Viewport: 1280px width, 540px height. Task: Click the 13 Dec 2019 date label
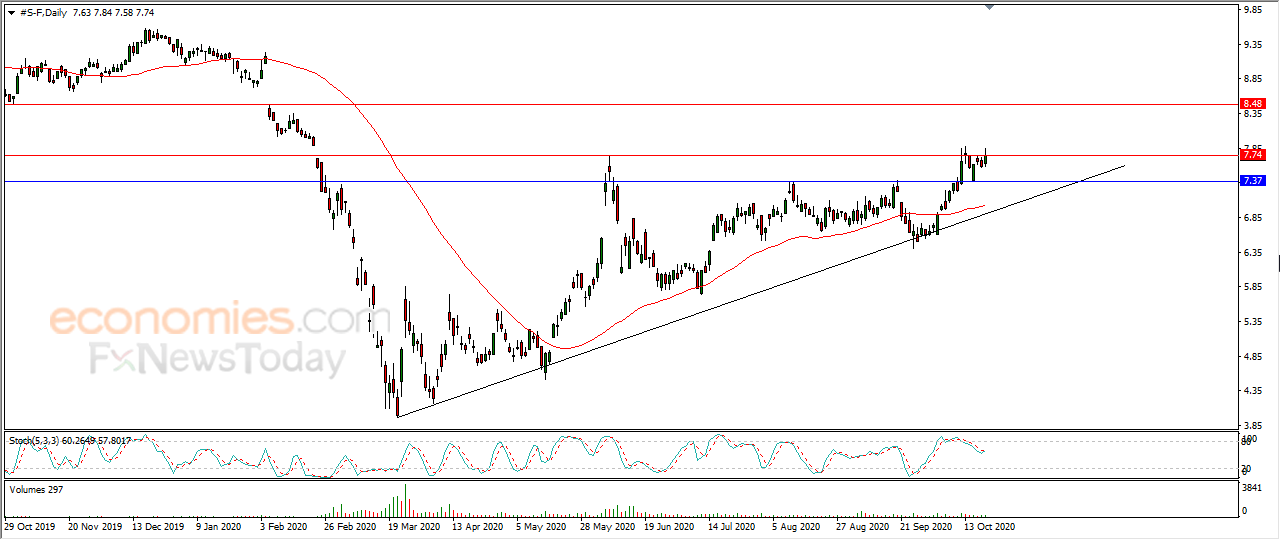pyautogui.click(x=160, y=525)
